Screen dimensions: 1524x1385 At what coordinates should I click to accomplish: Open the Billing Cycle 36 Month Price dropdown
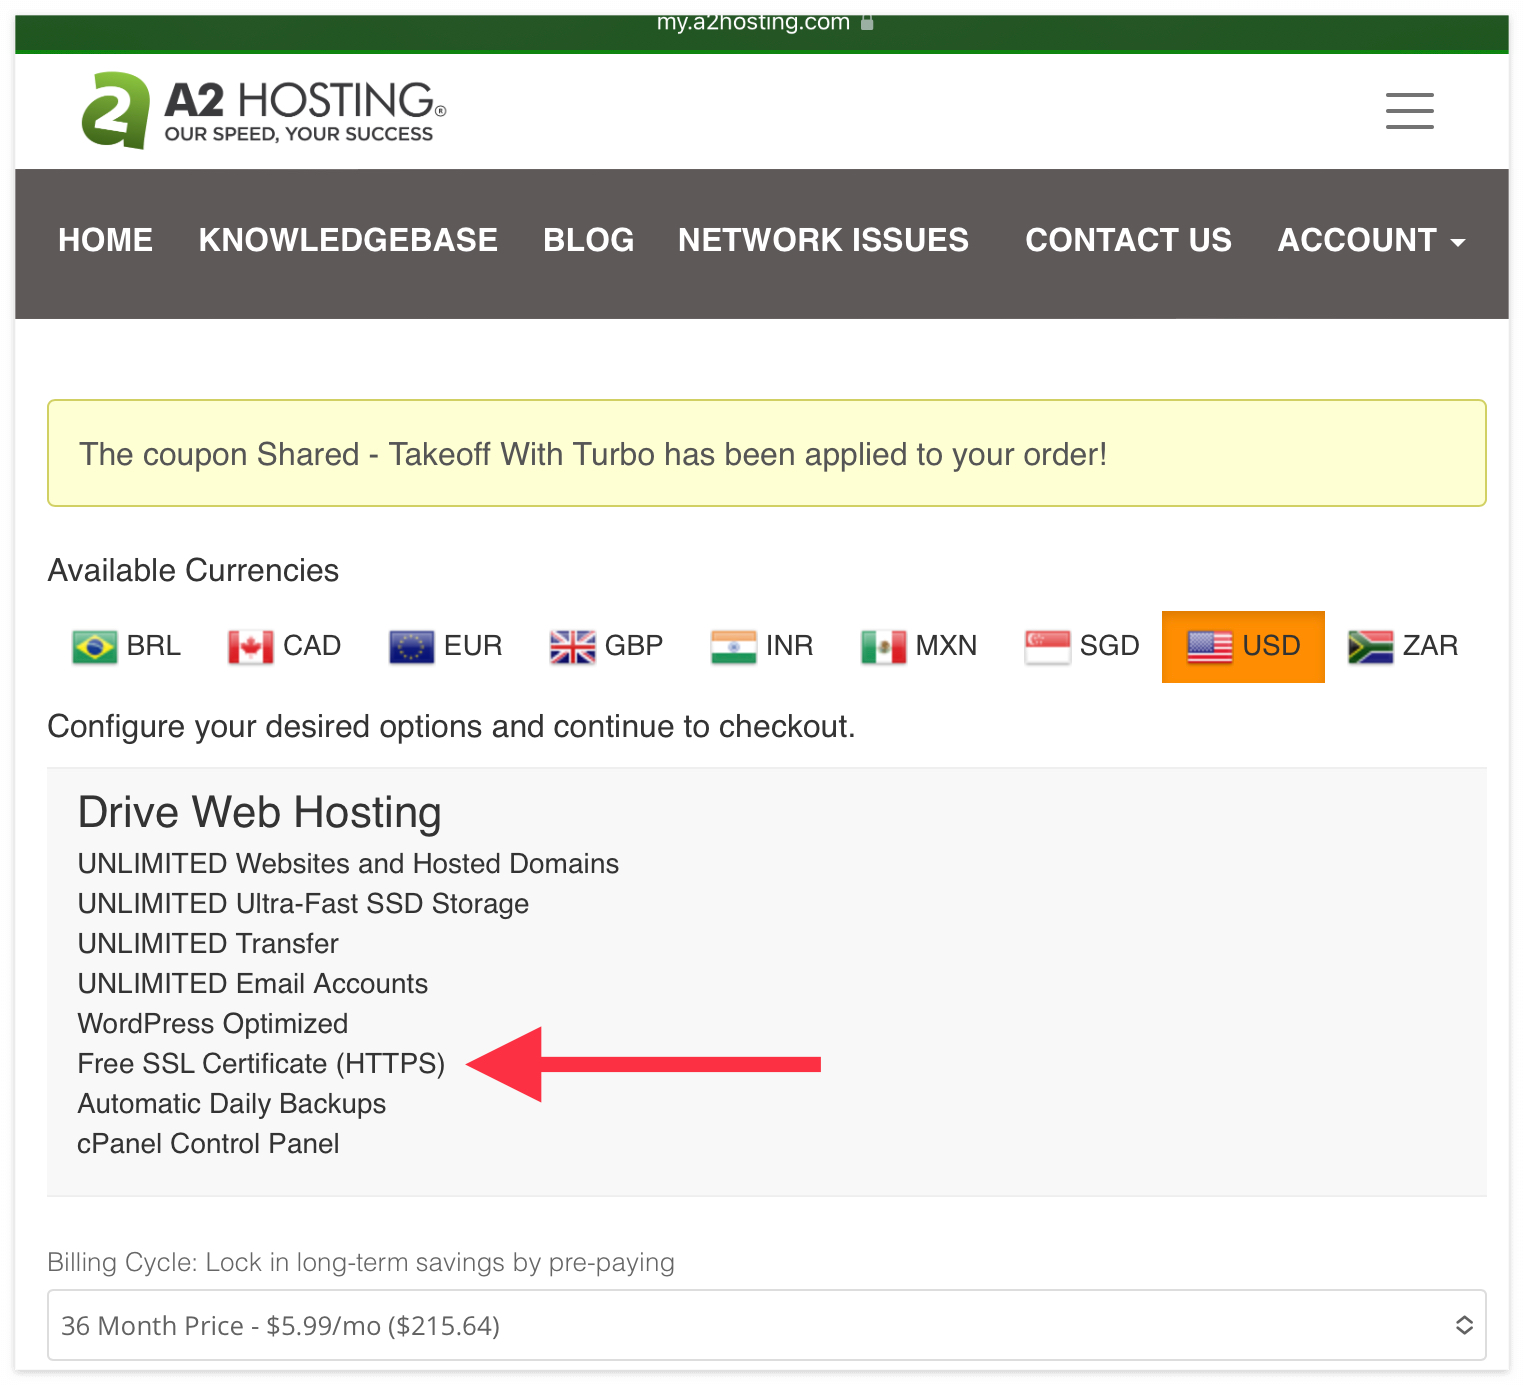pos(767,1325)
